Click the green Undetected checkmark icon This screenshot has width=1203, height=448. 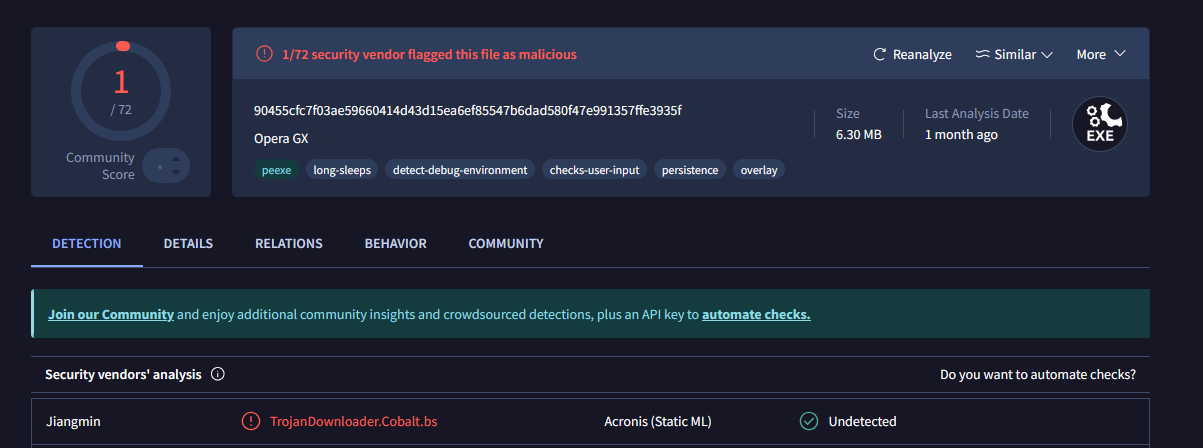pos(809,421)
